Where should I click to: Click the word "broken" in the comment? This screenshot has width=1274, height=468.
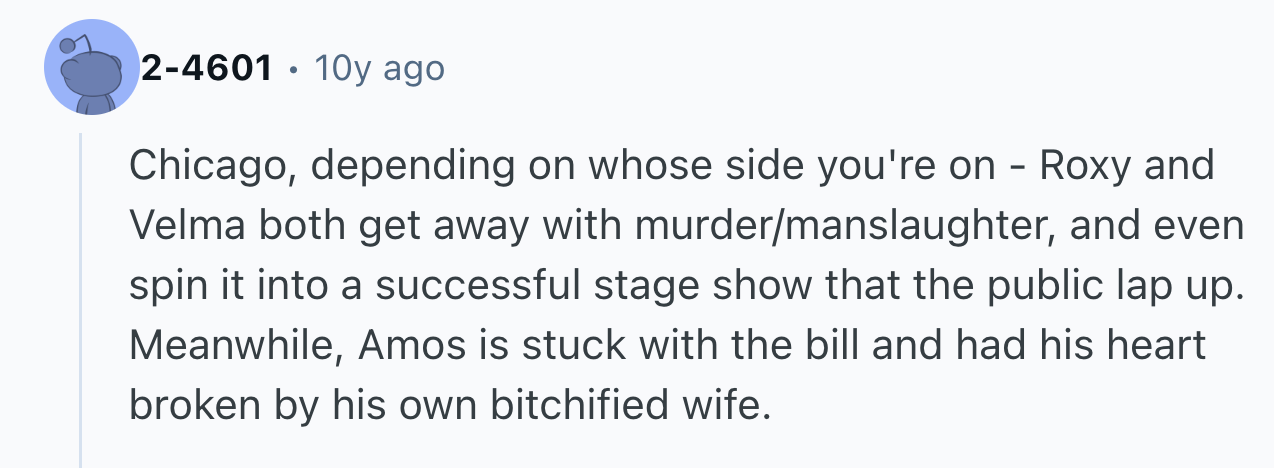pyautogui.click(x=190, y=406)
